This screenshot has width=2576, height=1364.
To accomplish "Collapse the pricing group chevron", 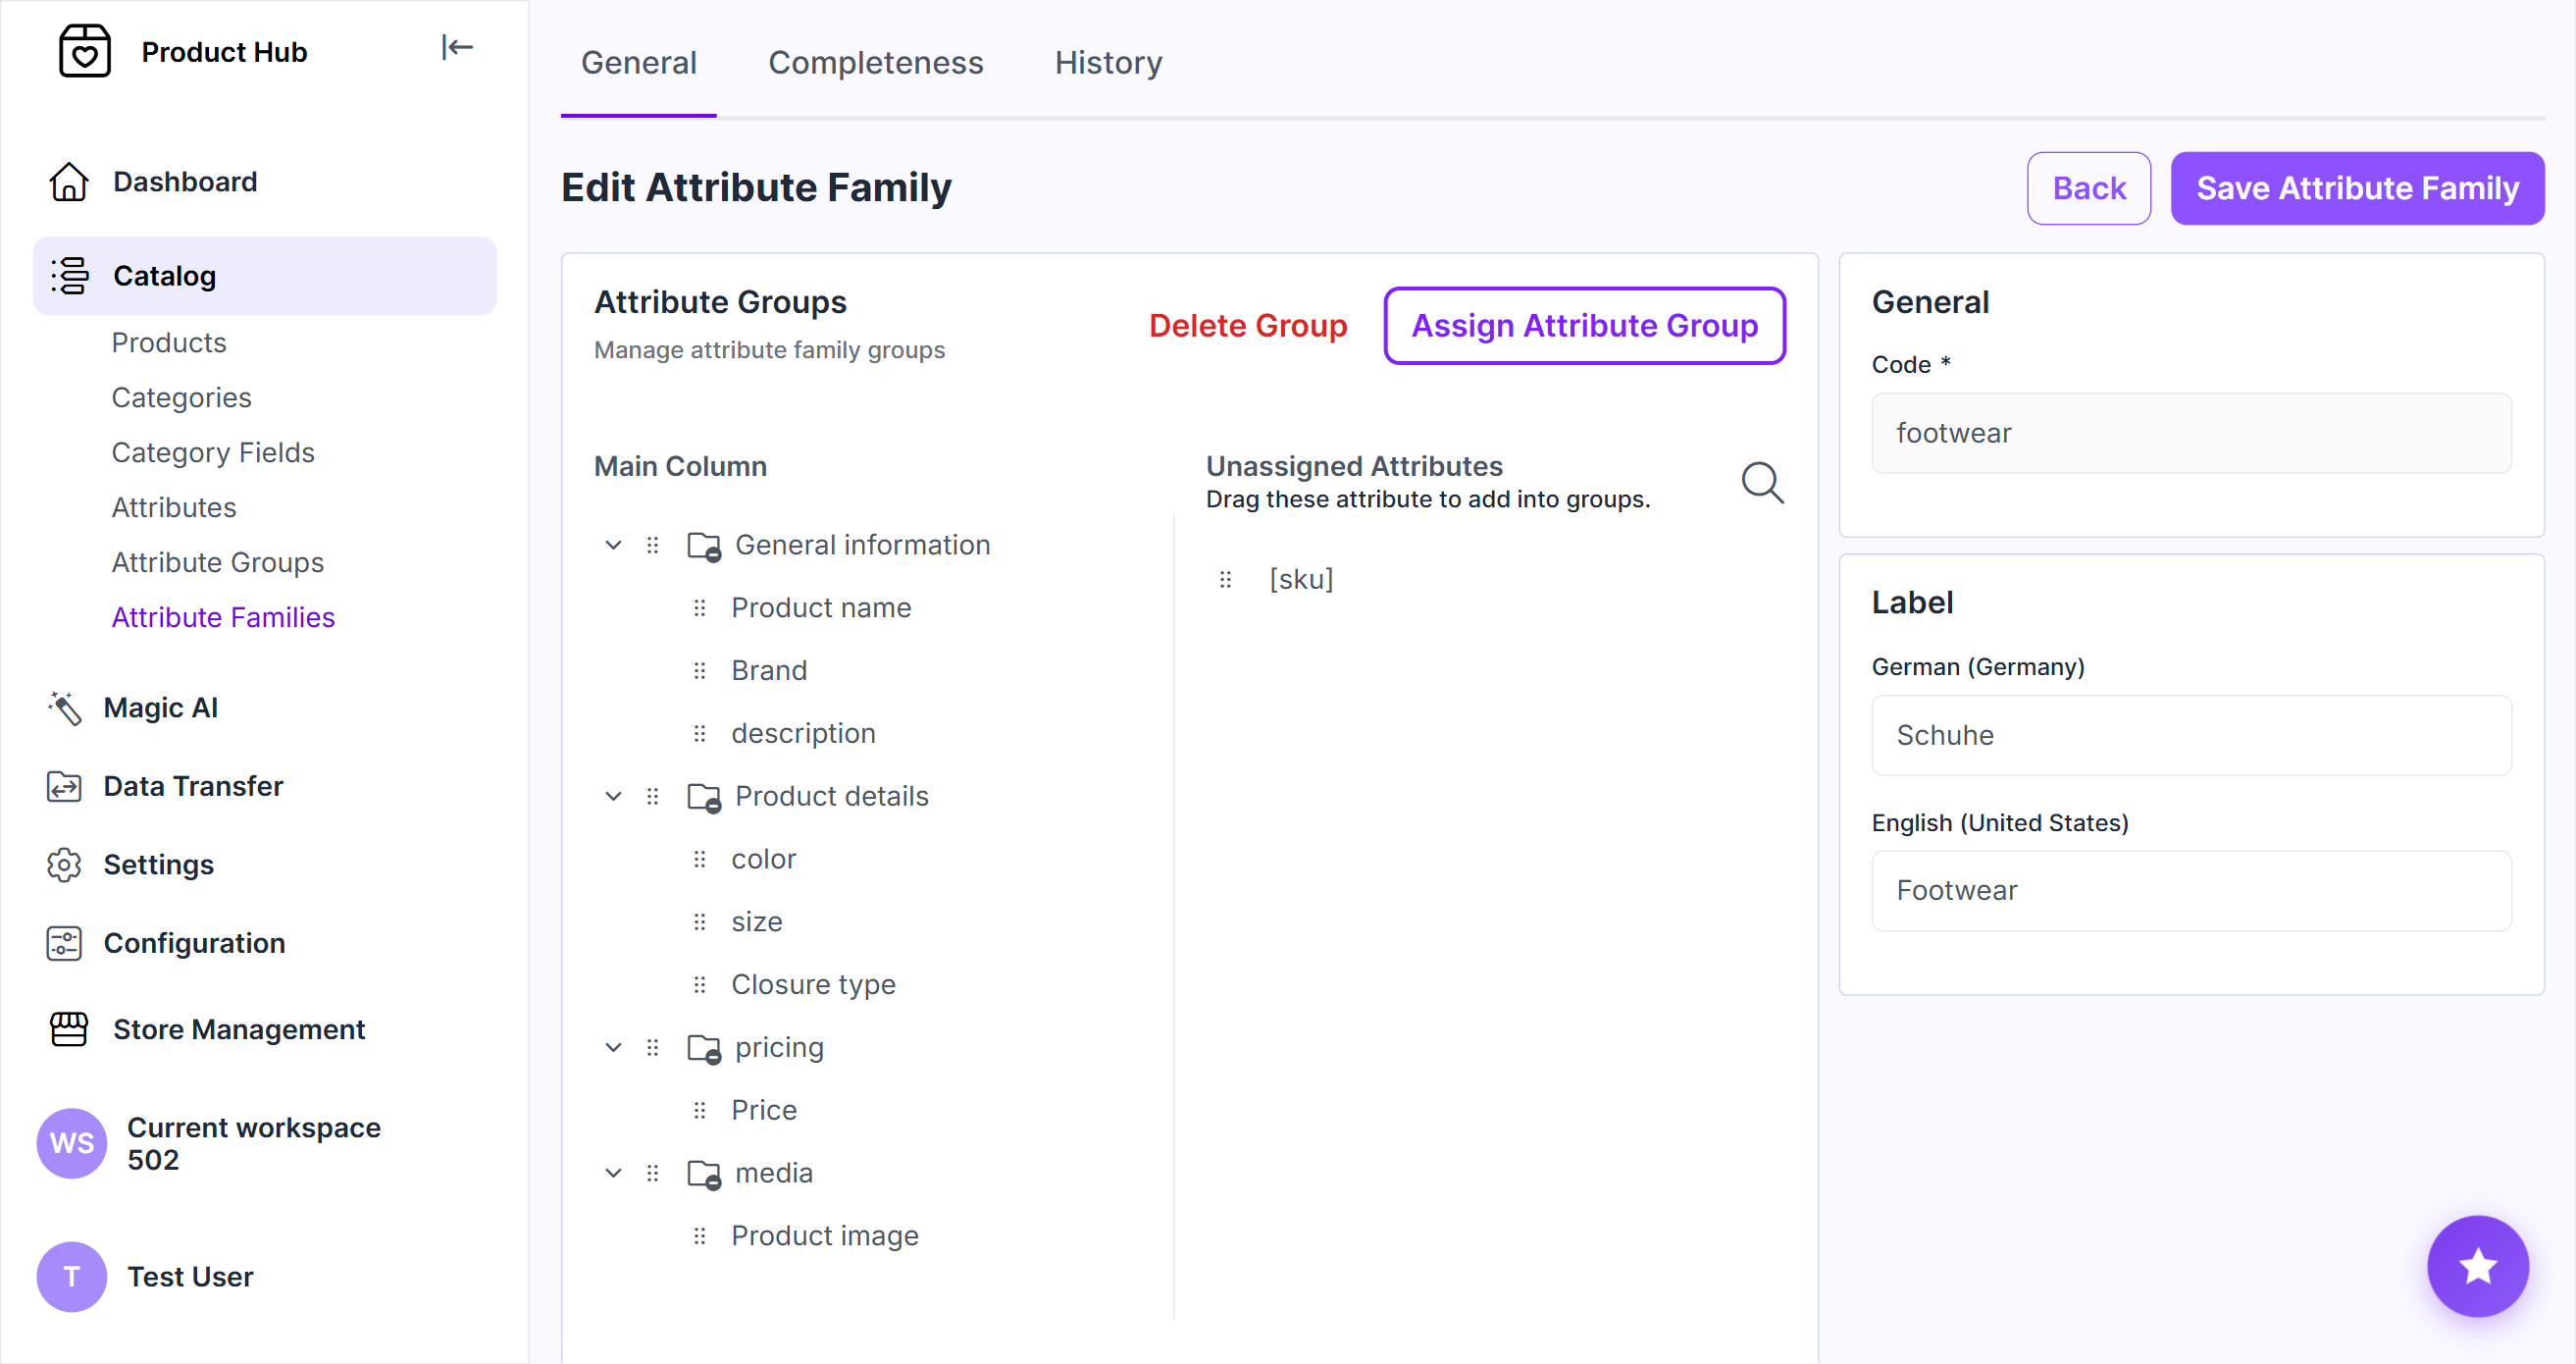I will (613, 1047).
